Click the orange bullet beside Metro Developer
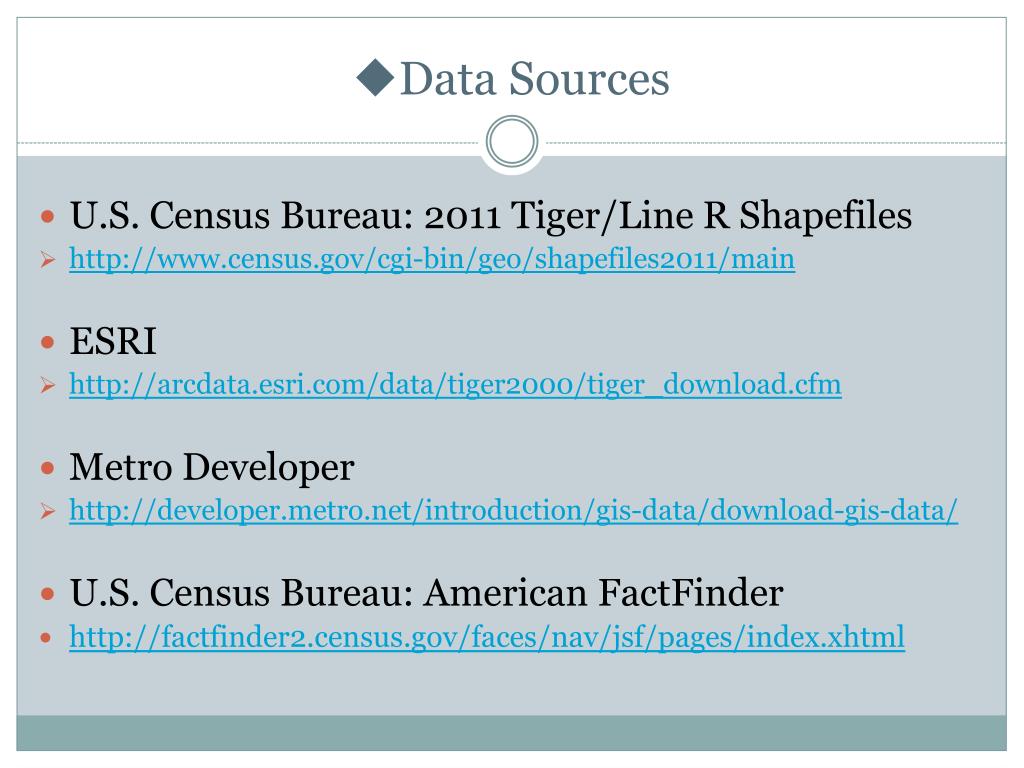The image size is (1024, 768). pyautogui.click(x=47, y=468)
